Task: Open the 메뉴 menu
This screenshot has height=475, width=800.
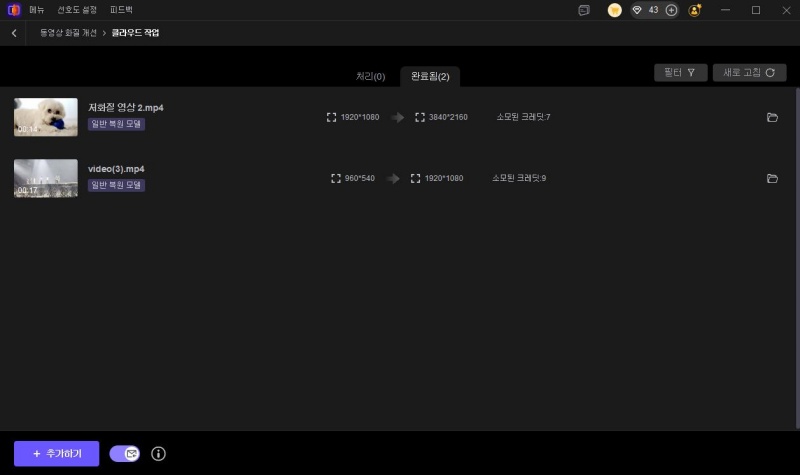Action: 37,10
